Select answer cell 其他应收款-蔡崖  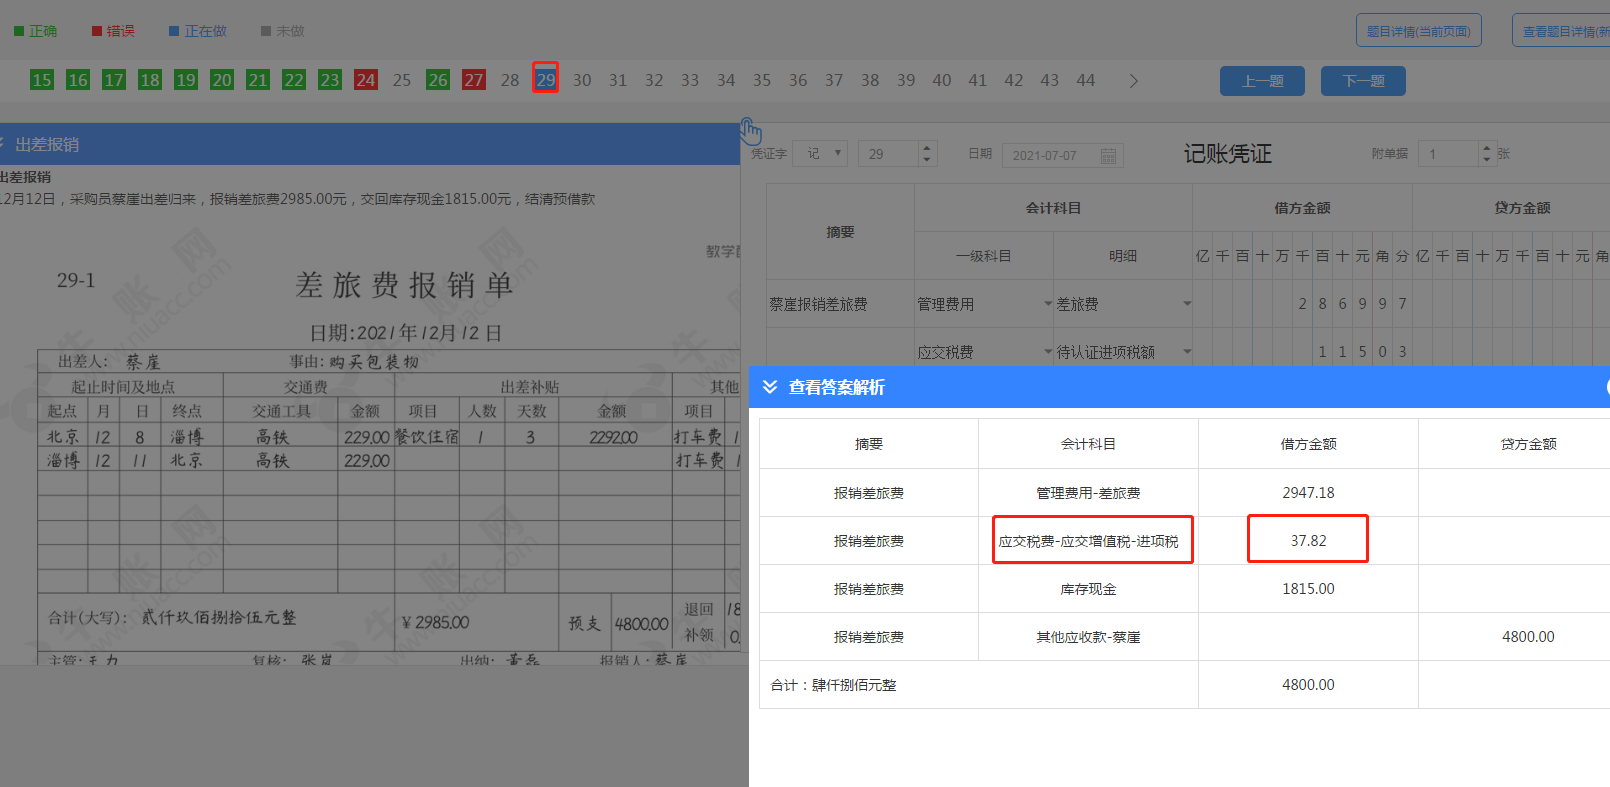(x=1088, y=637)
